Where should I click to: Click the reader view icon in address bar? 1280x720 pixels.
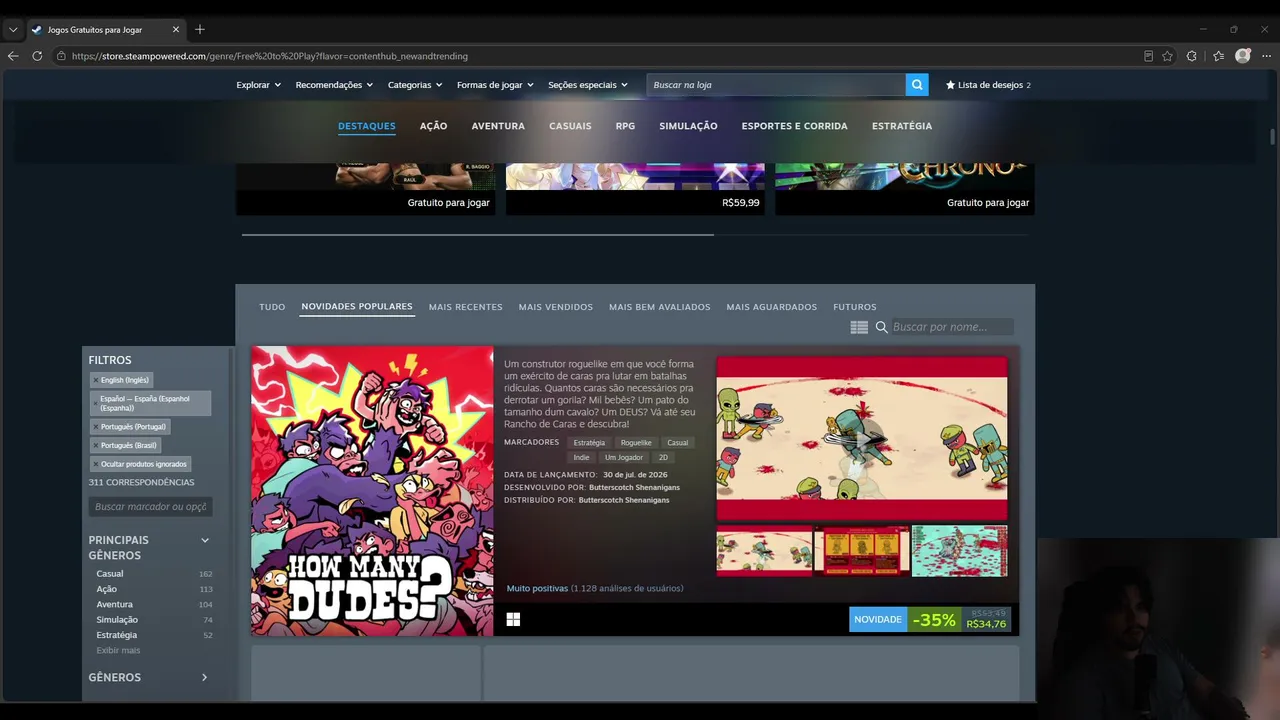tap(1148, 56)
